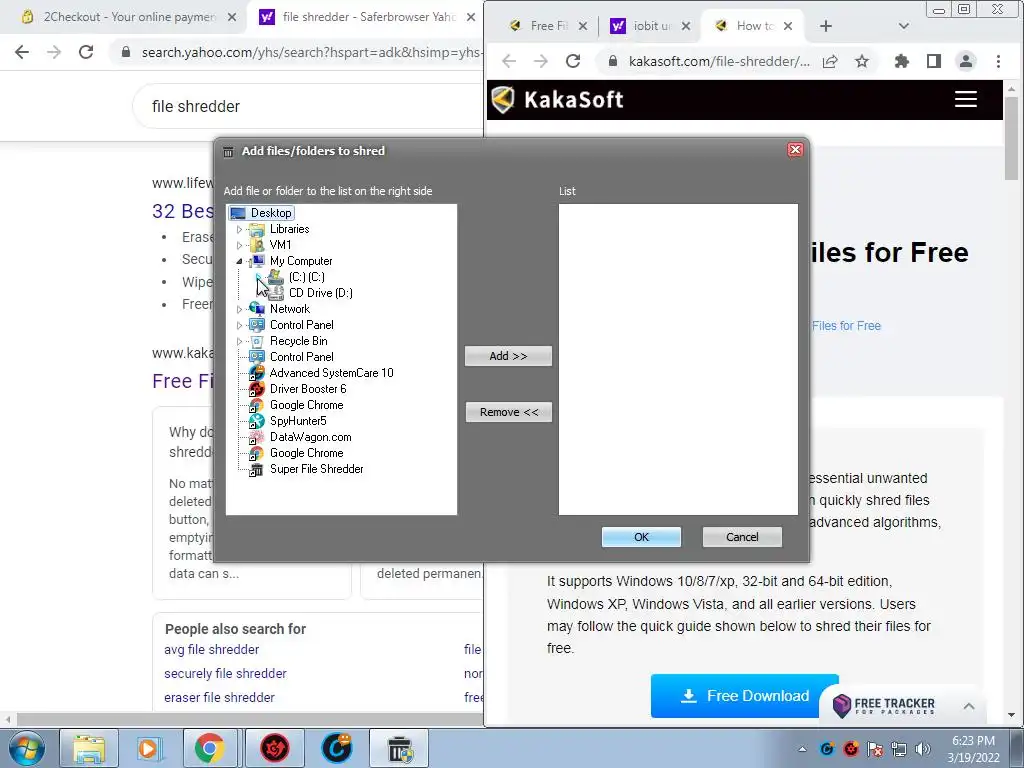Open the Chrome three-dot menu
This screenshot has width=1024, height=768.
tap(998, 61)
